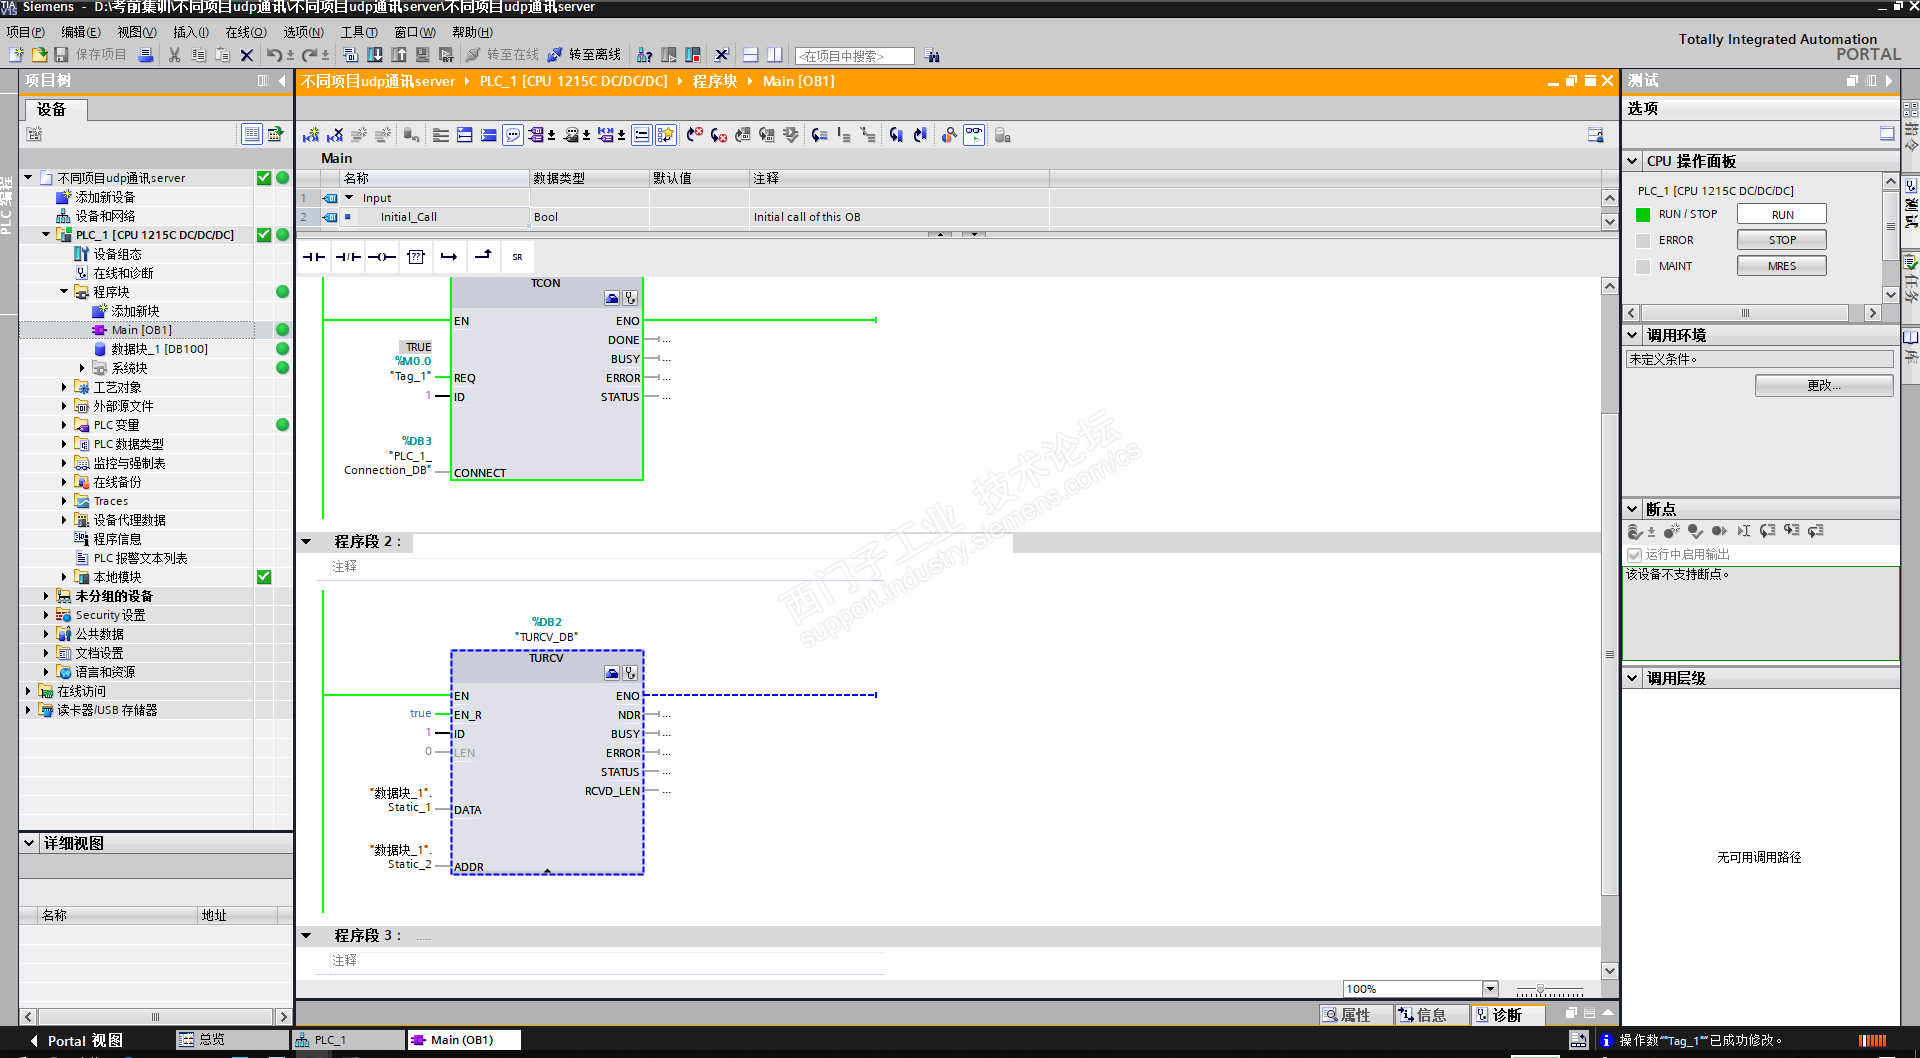Click the project search input field
This screenshot has height=1058, width=1920.
[855, 56]
